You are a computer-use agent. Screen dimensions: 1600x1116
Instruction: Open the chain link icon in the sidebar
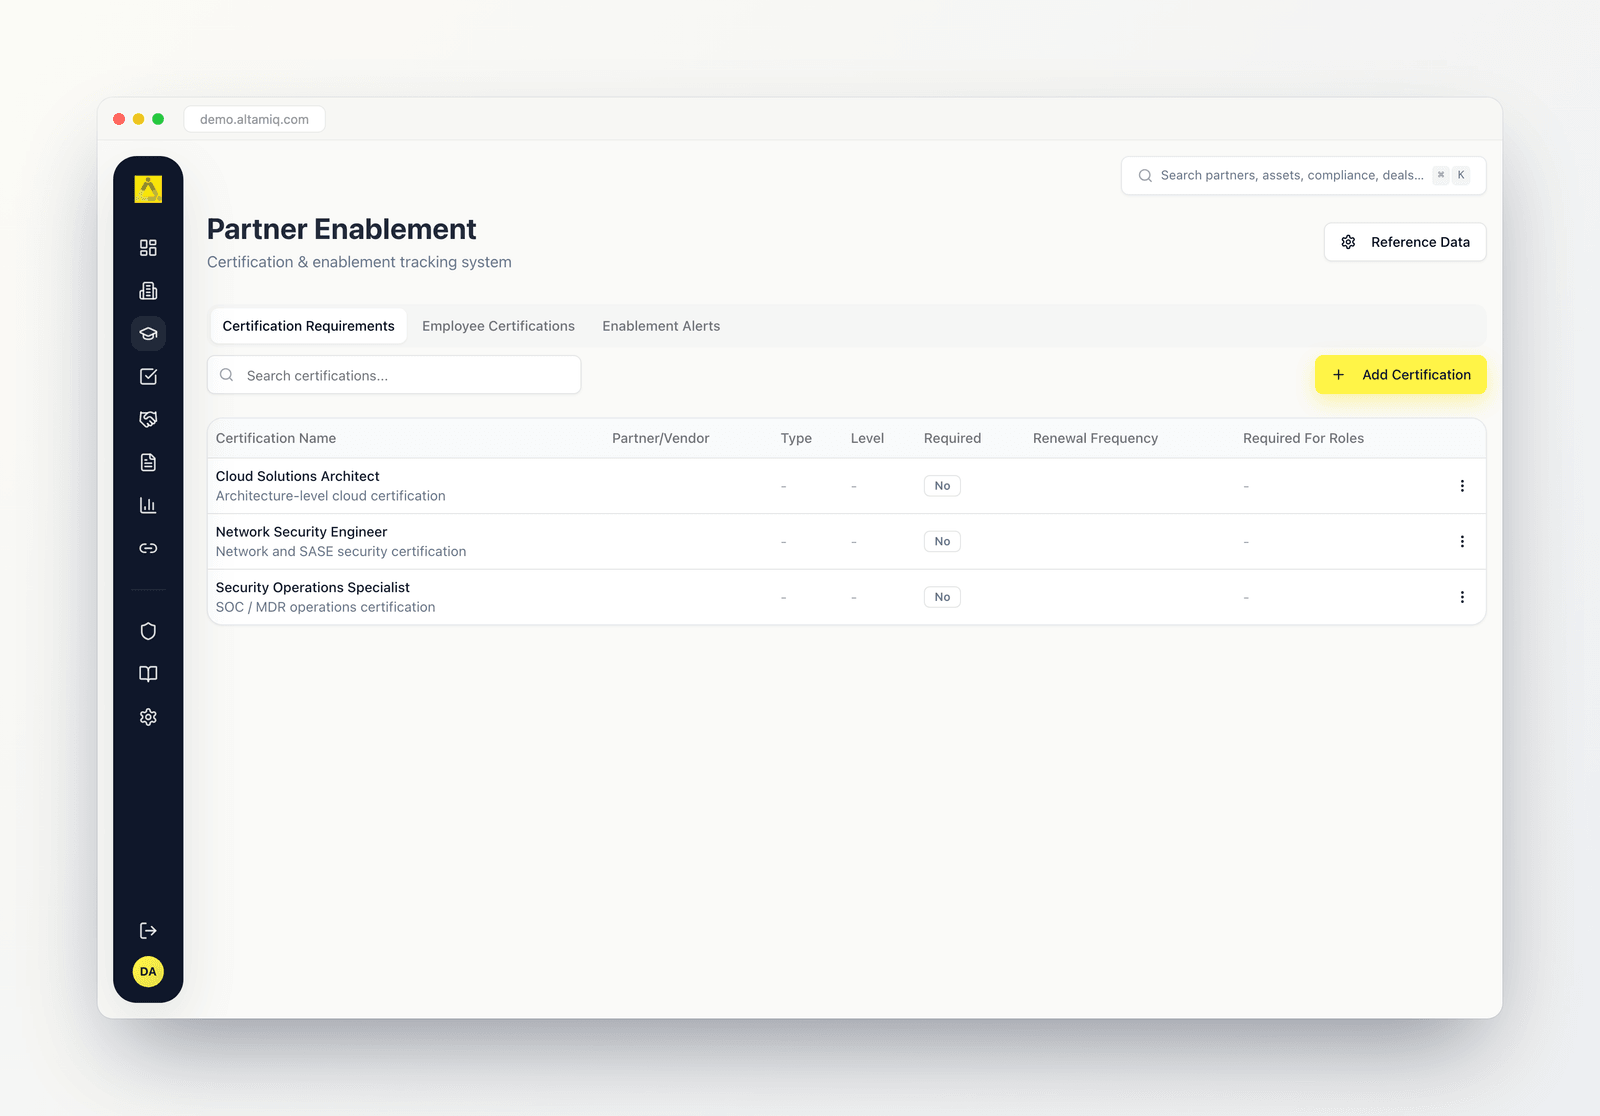[148, 548]
